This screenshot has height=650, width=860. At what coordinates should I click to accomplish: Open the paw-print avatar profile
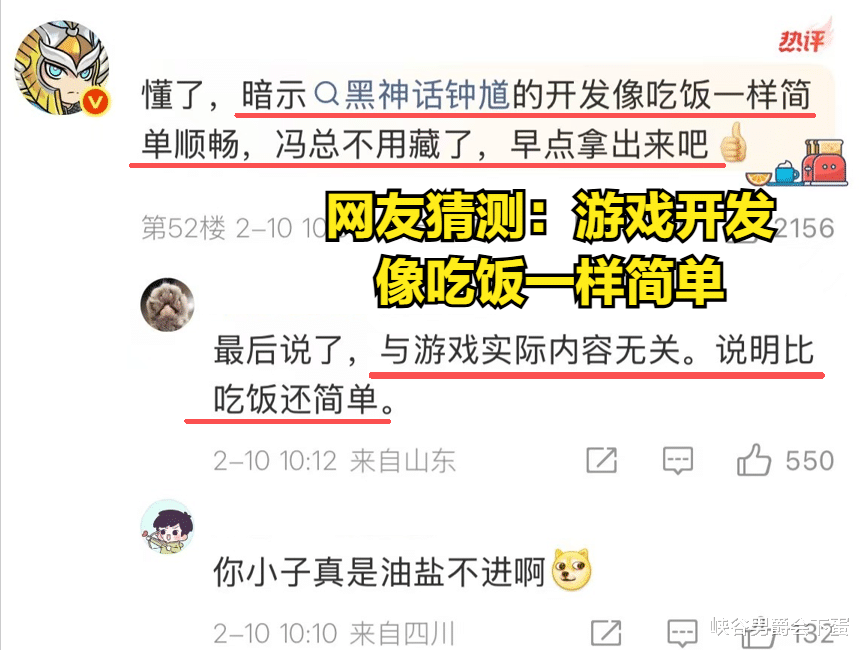click(167, 304)
